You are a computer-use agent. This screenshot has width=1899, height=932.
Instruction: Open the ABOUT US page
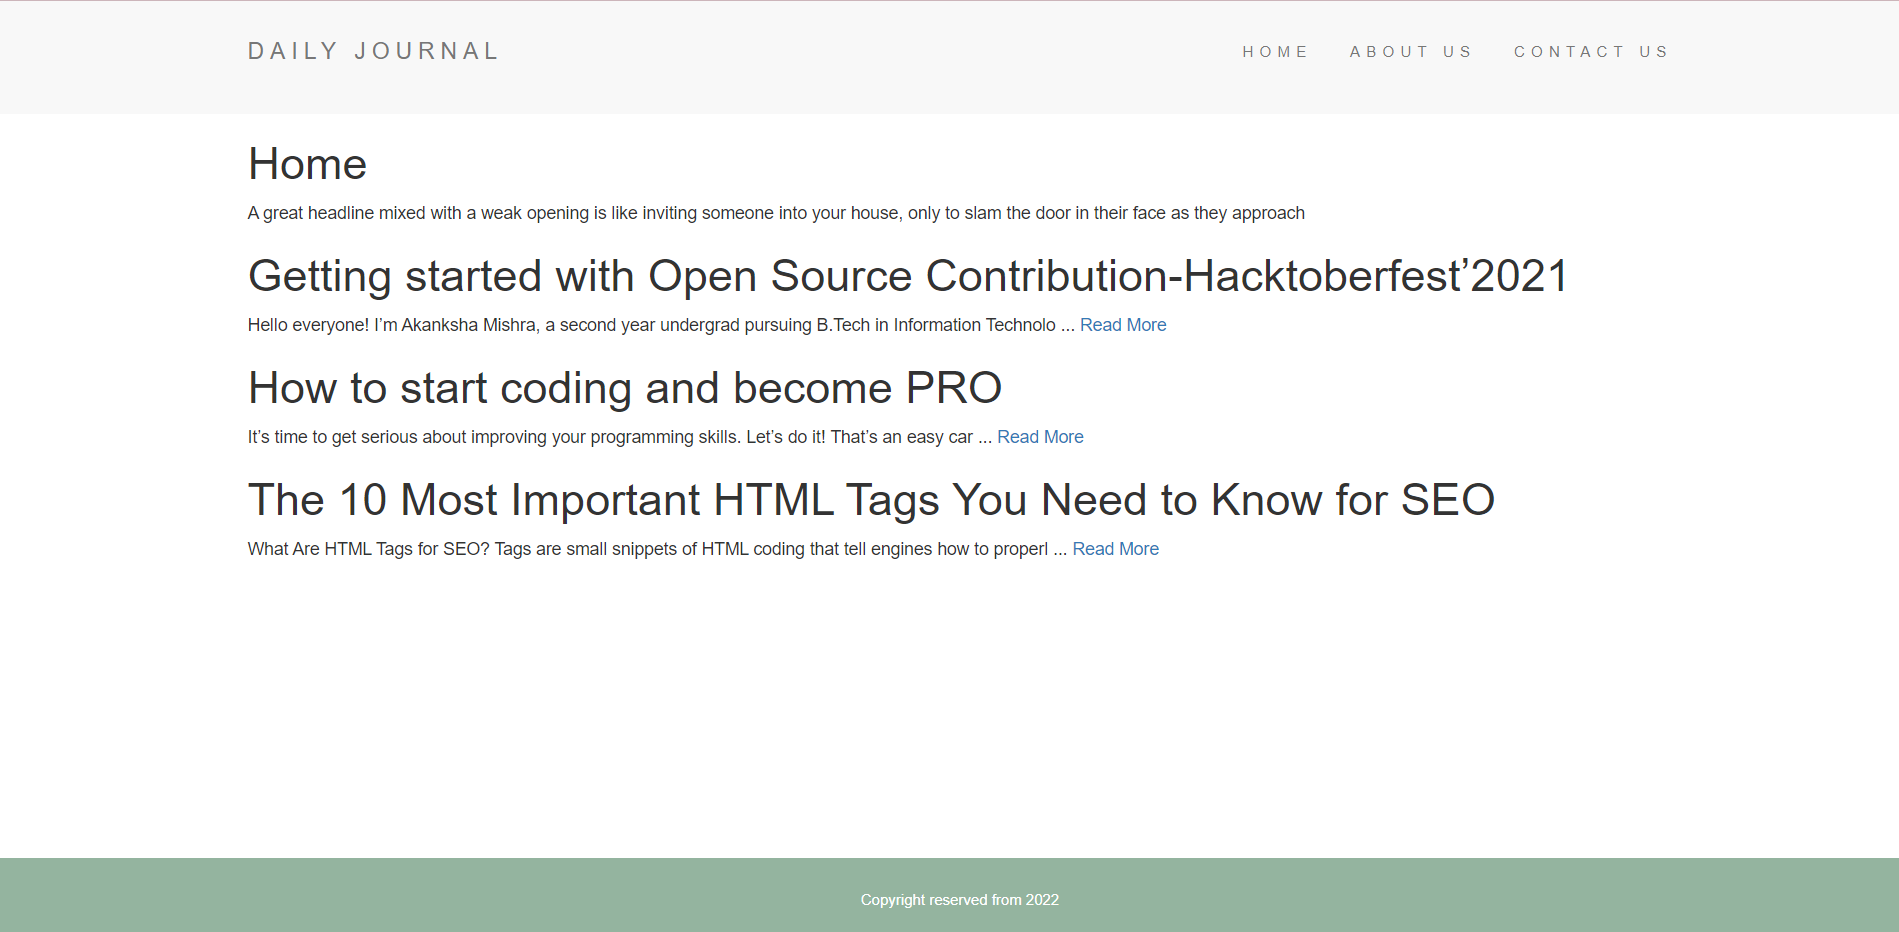tap(1411, 52)
